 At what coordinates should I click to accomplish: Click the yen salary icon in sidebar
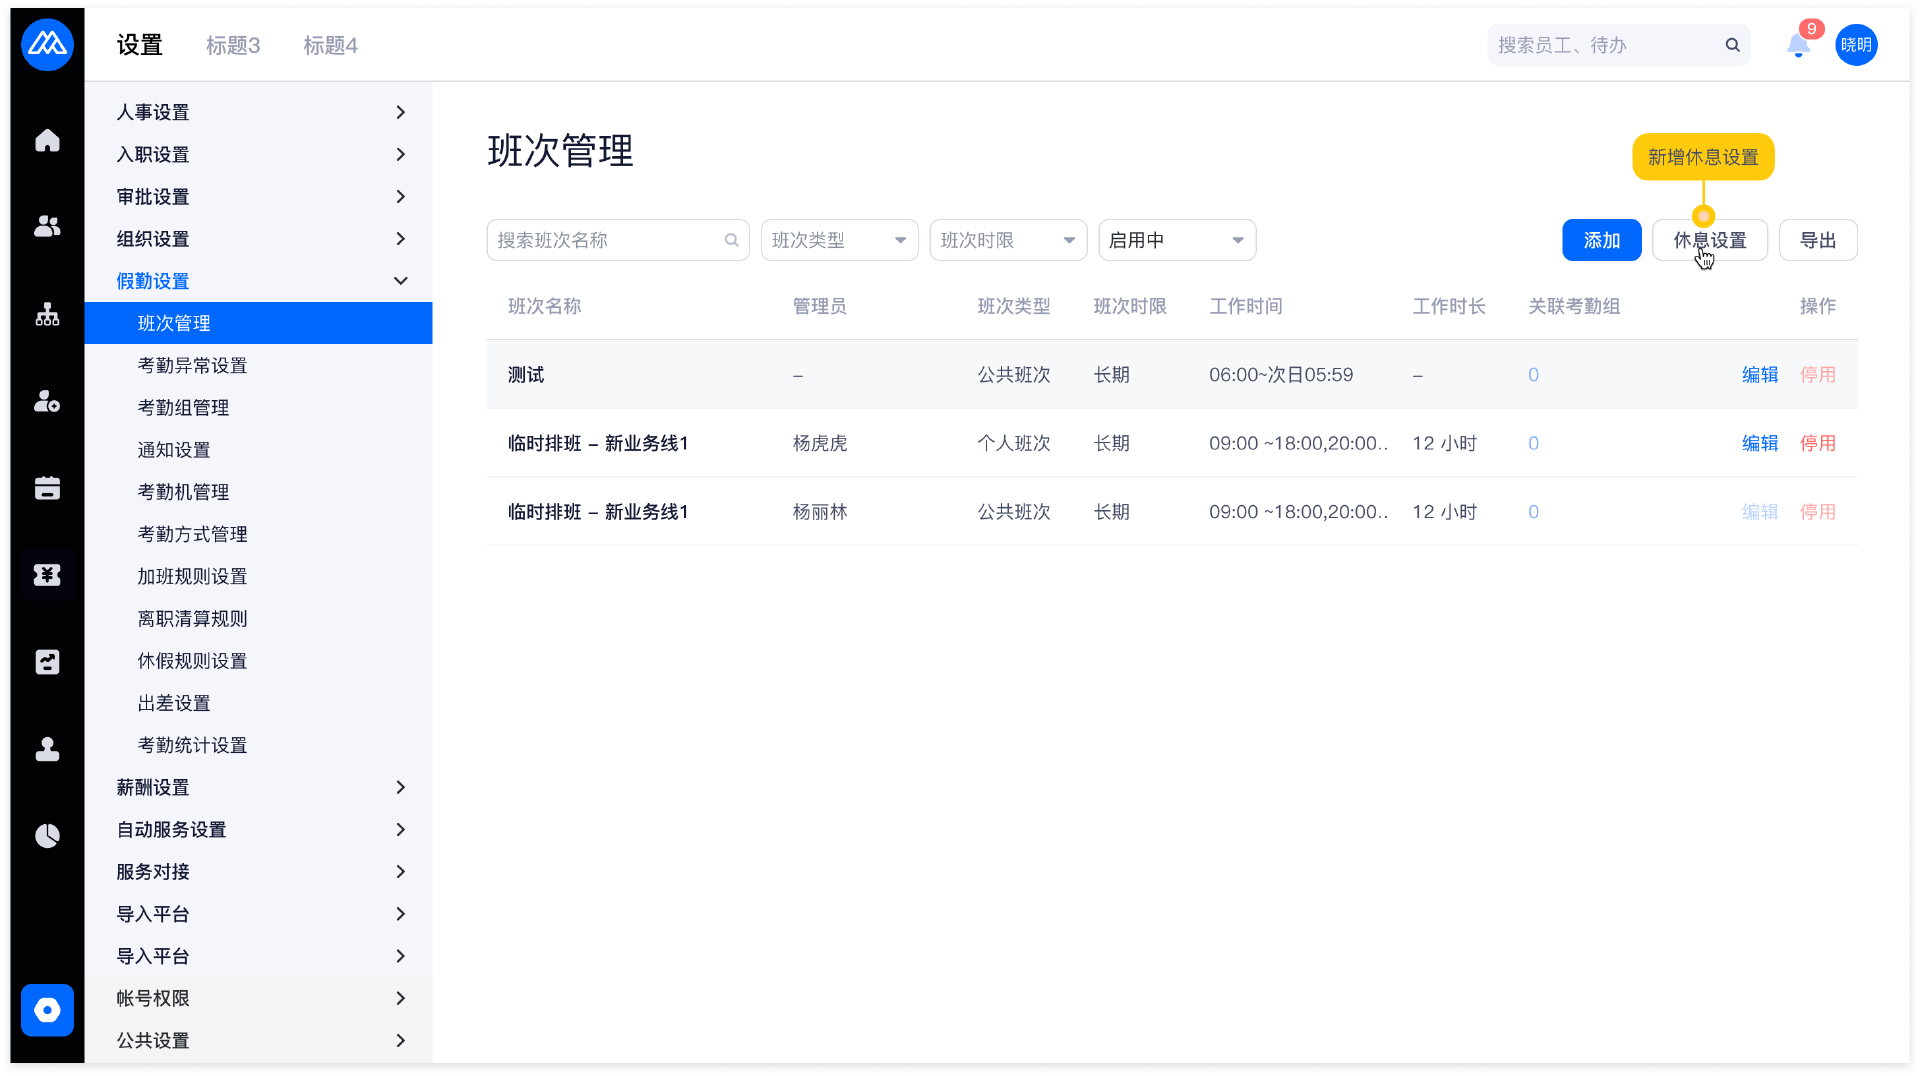coord(47,575)
